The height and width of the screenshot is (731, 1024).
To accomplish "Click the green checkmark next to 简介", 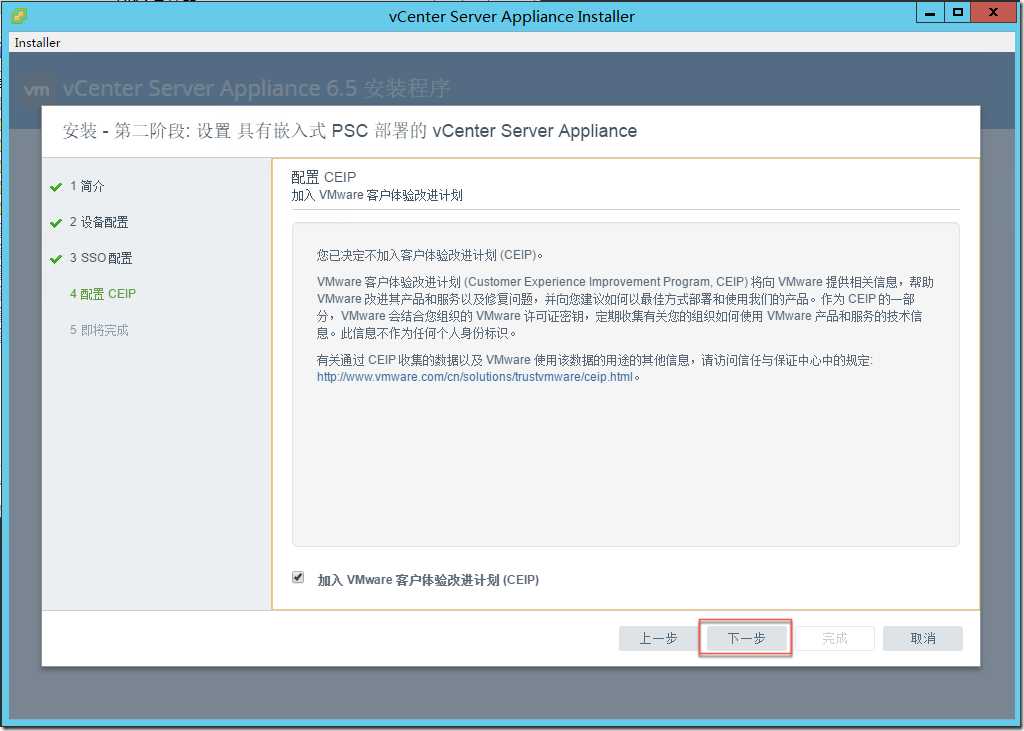I will 56,187.
